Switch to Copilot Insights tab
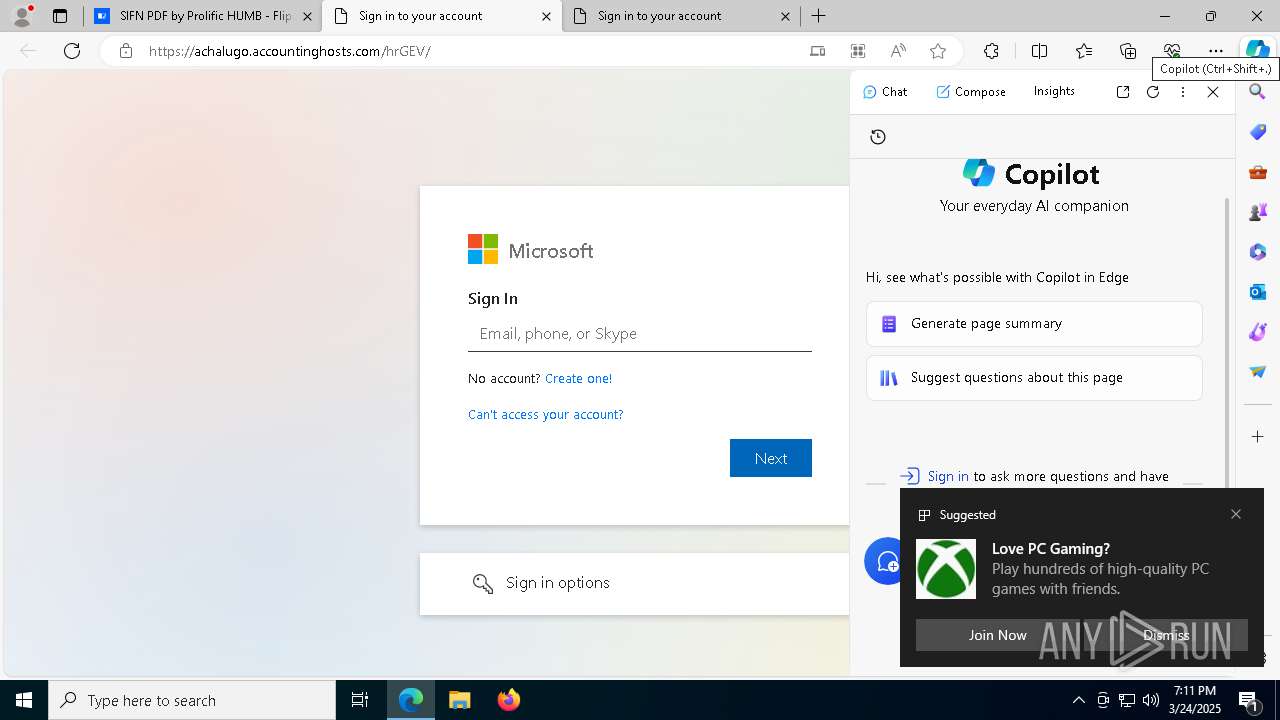The image size is (1280, 720). pyautogui.click(x=1054, y=91)
